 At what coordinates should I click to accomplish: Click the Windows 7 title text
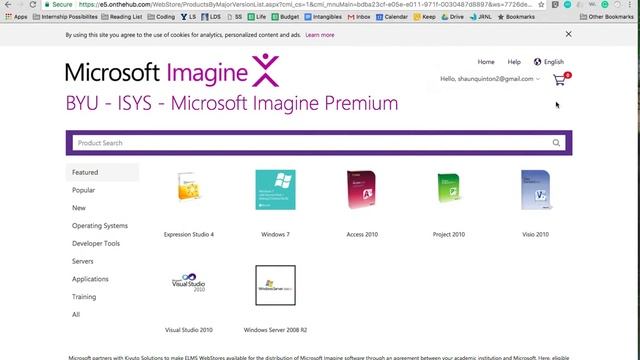(276, 235)
